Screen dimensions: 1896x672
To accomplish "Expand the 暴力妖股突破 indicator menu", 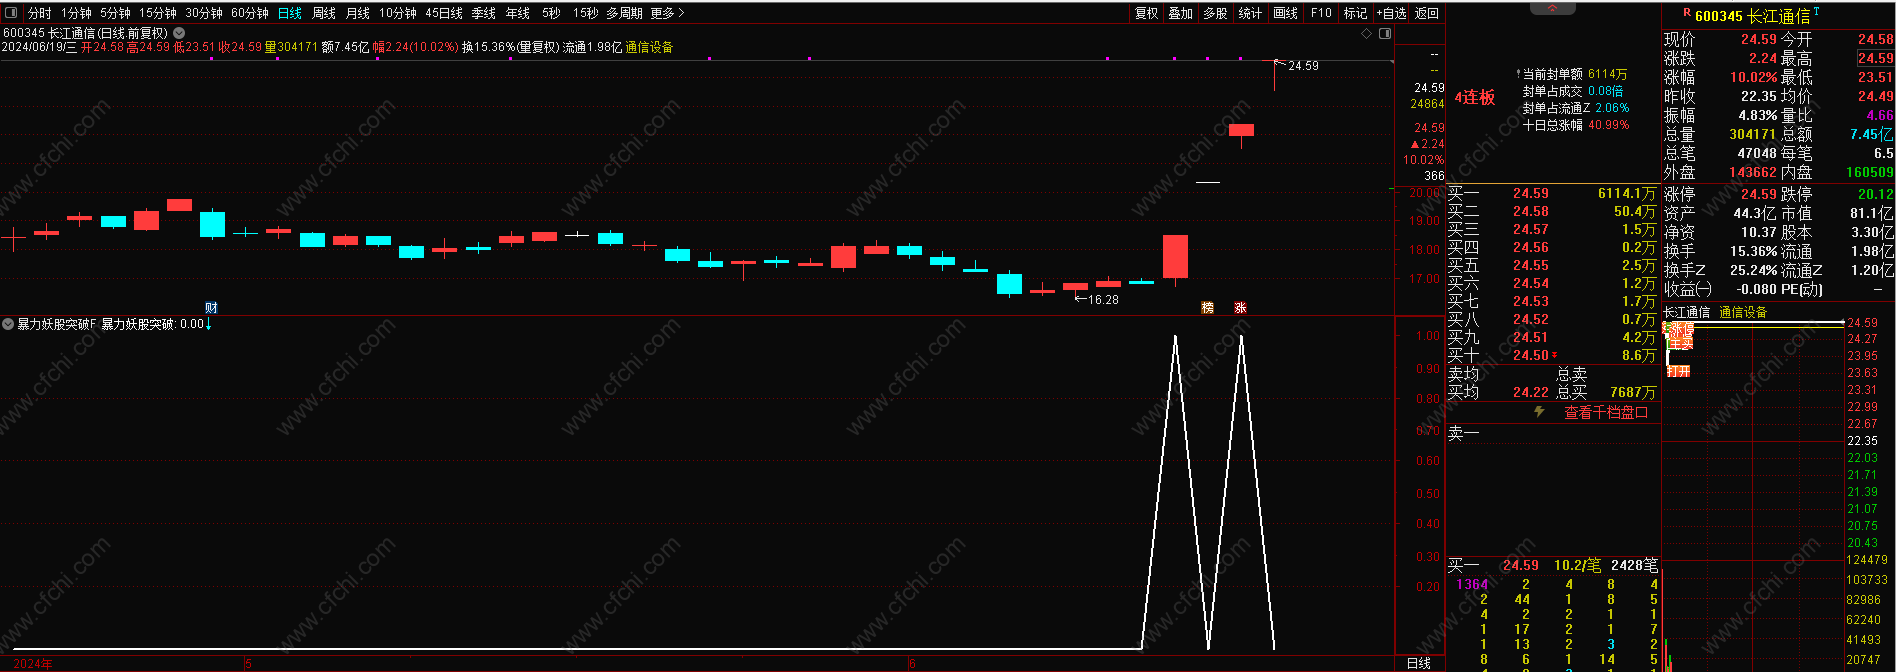I will (8, 324).
